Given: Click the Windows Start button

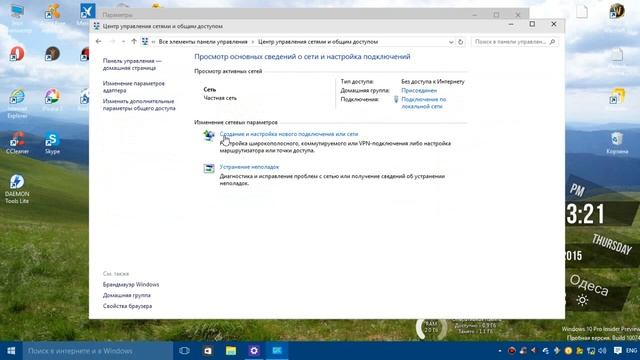Looking at the screenshot, I should [11, 351].
